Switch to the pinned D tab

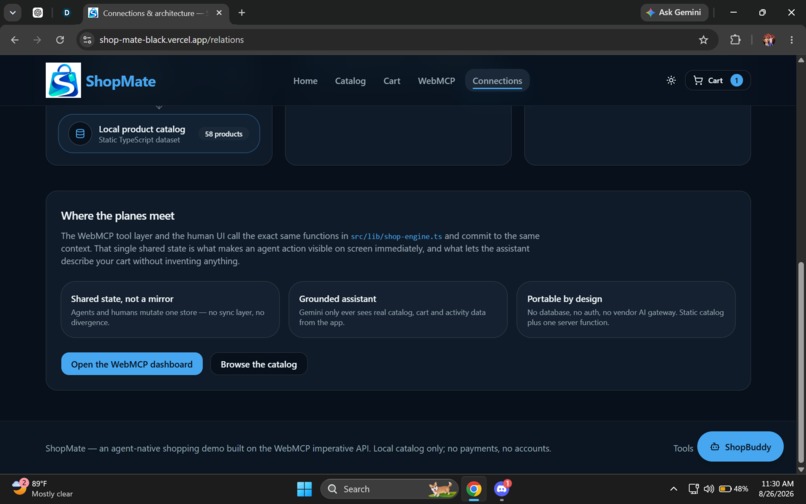[67, 13]
